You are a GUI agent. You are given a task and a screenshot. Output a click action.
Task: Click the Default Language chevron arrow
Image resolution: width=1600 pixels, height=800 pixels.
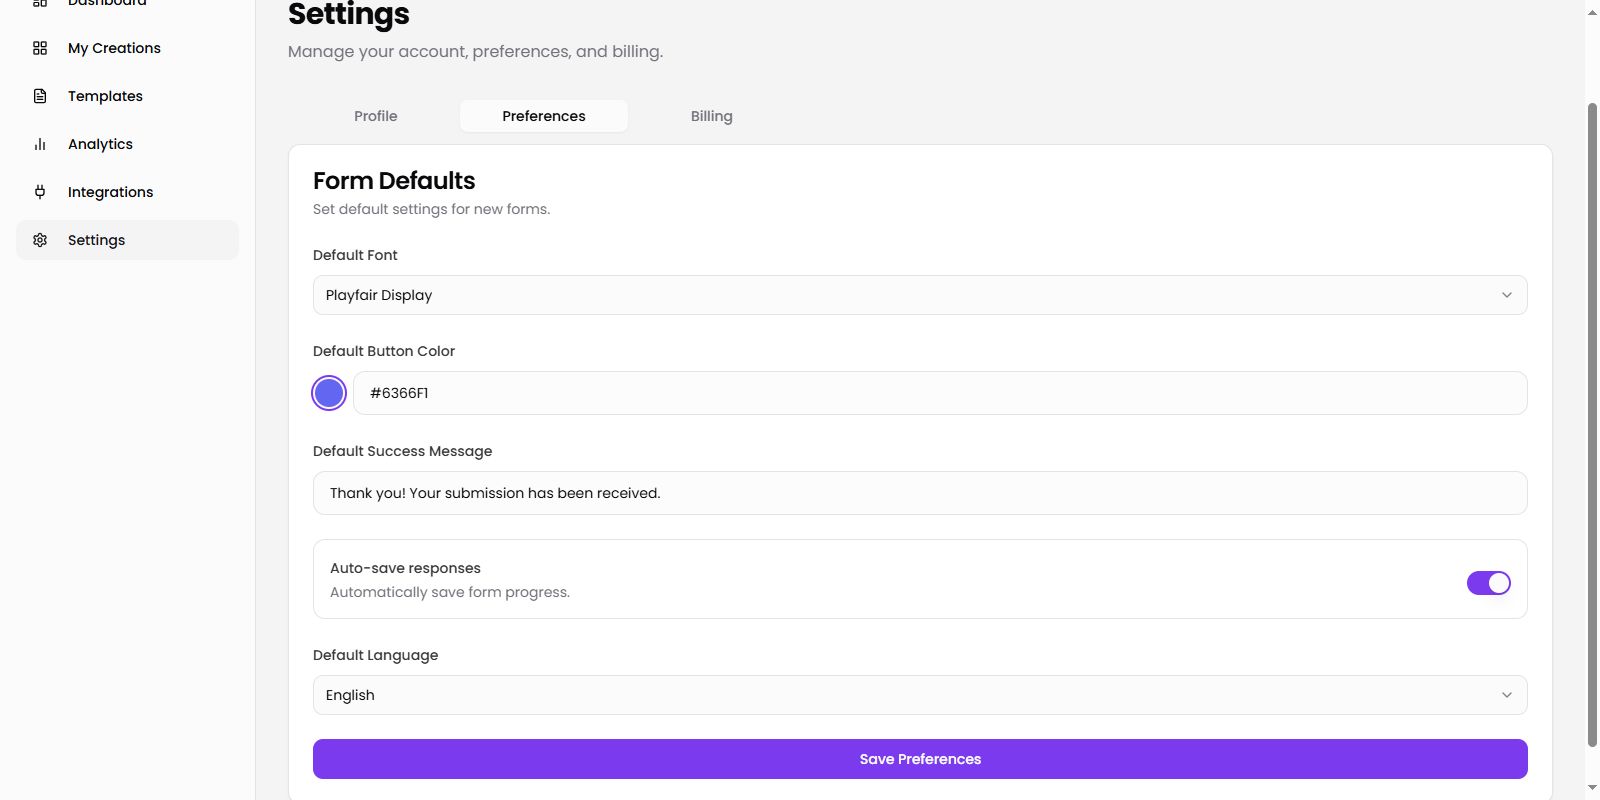[1507, 695]
